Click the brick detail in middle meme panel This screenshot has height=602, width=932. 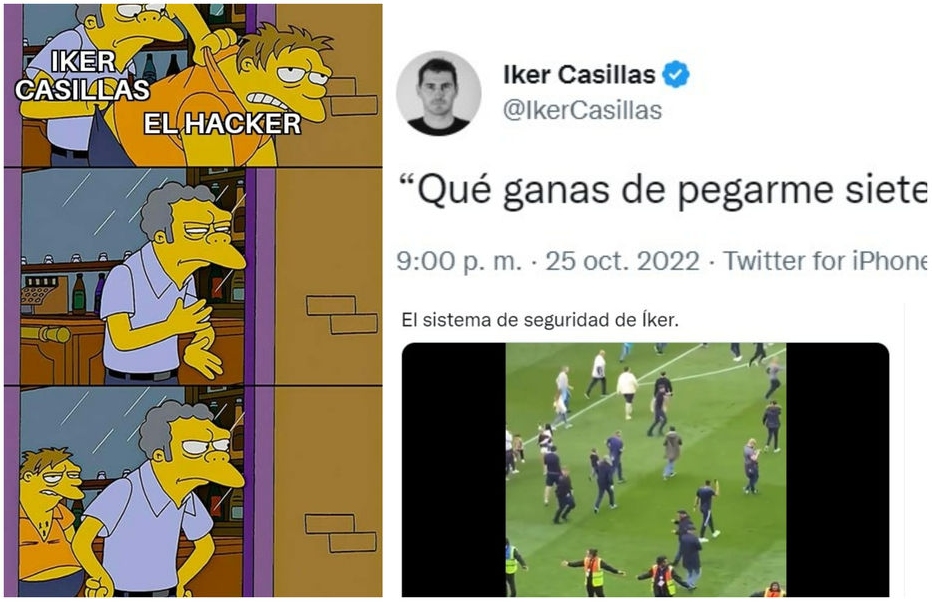point(342,314)
